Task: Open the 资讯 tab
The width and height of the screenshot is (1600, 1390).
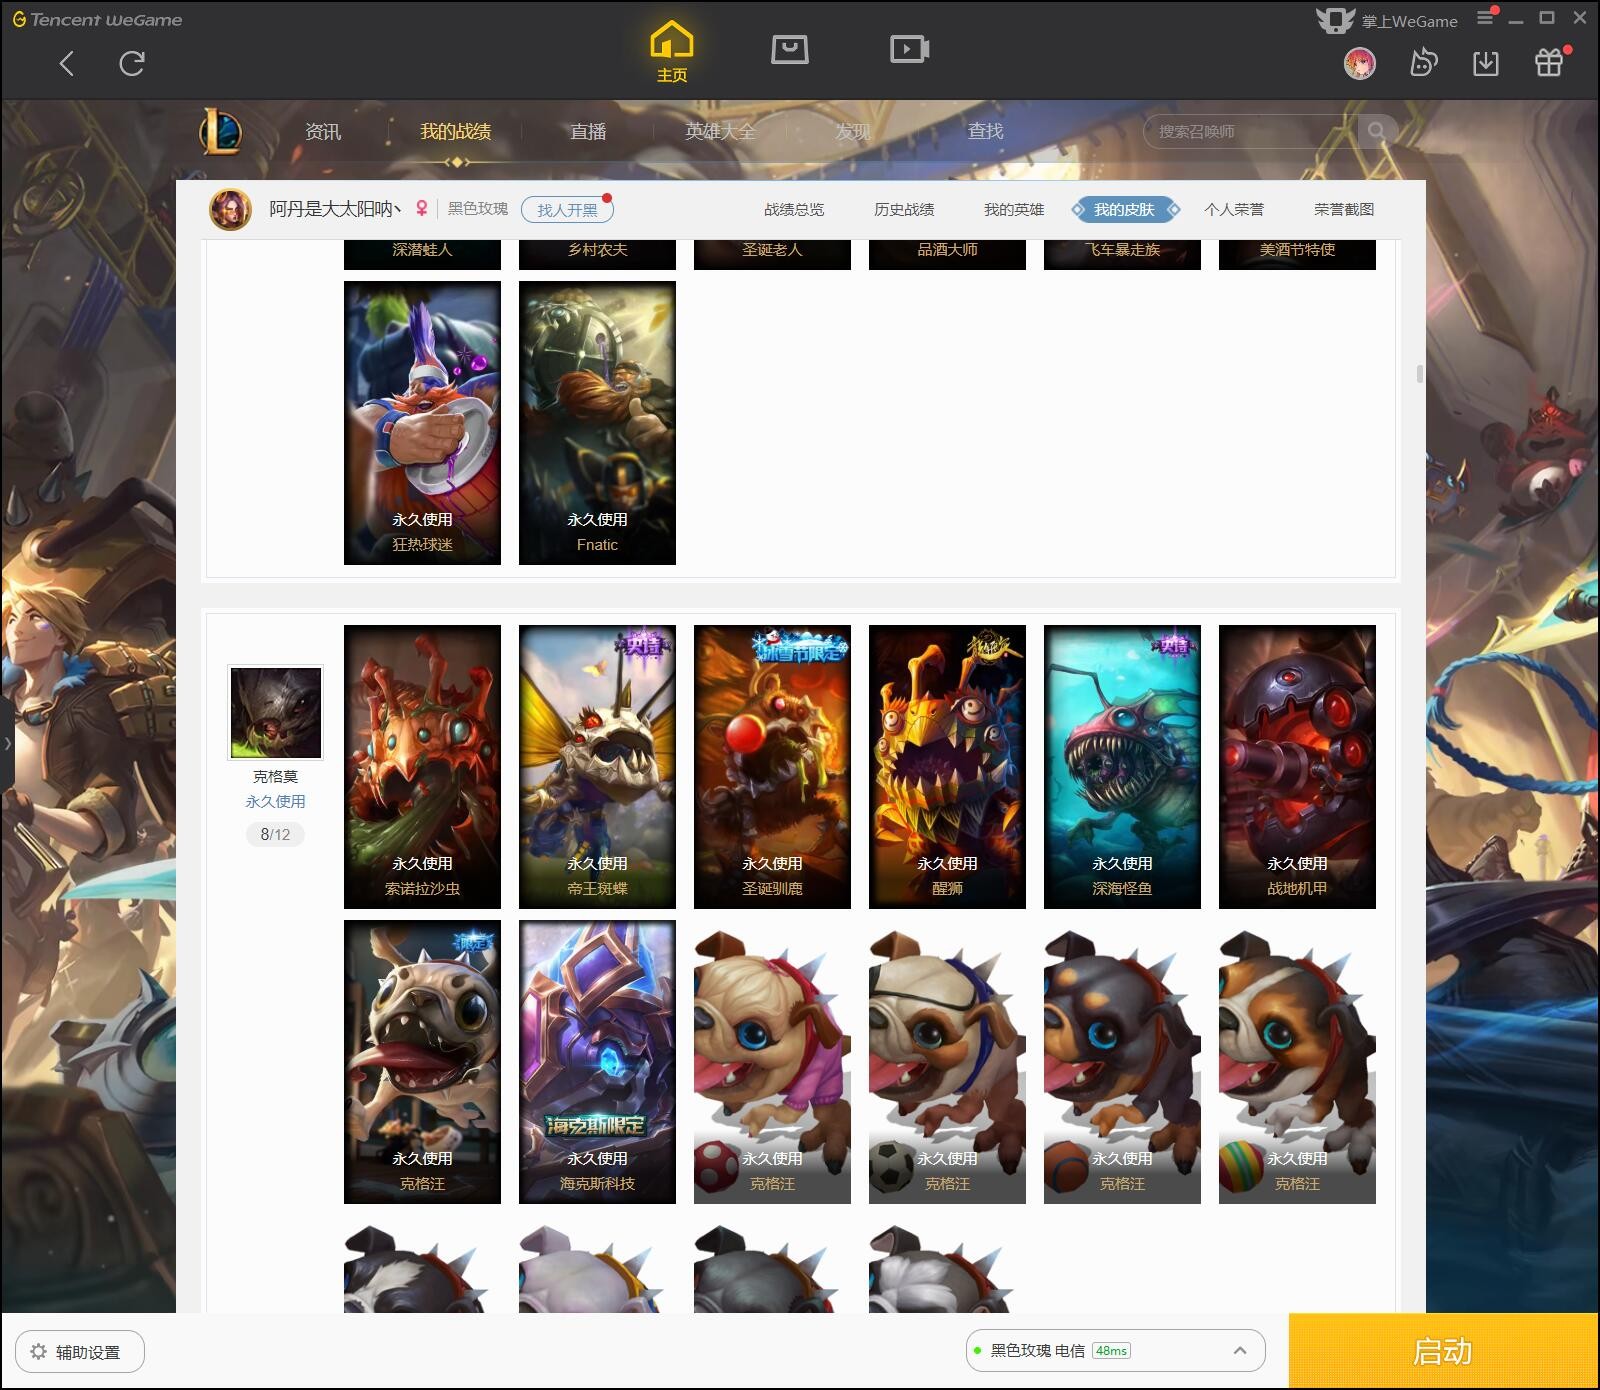Action: (323, 131)
